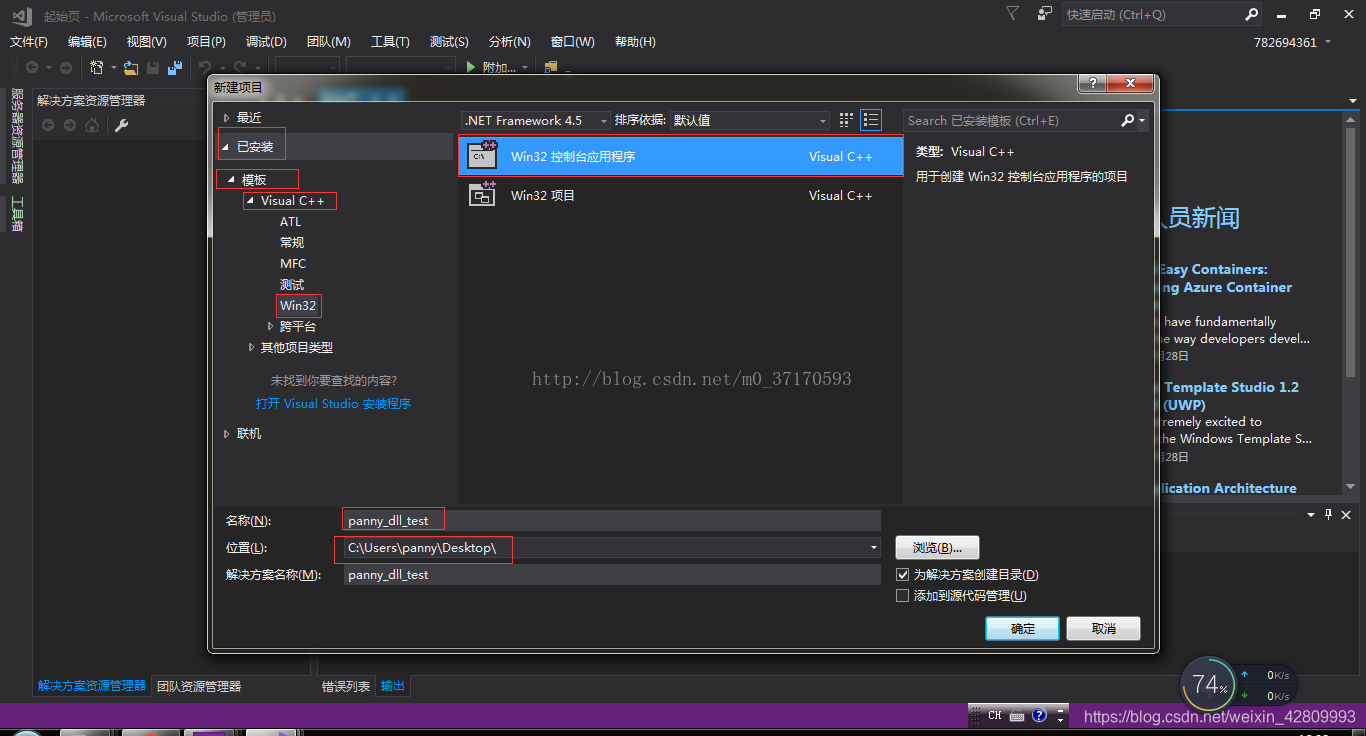This screenshot has width=1366, height=736.
Task: Select the Win32 tree item
Action: pyautogui.click(x=298, y=306)
